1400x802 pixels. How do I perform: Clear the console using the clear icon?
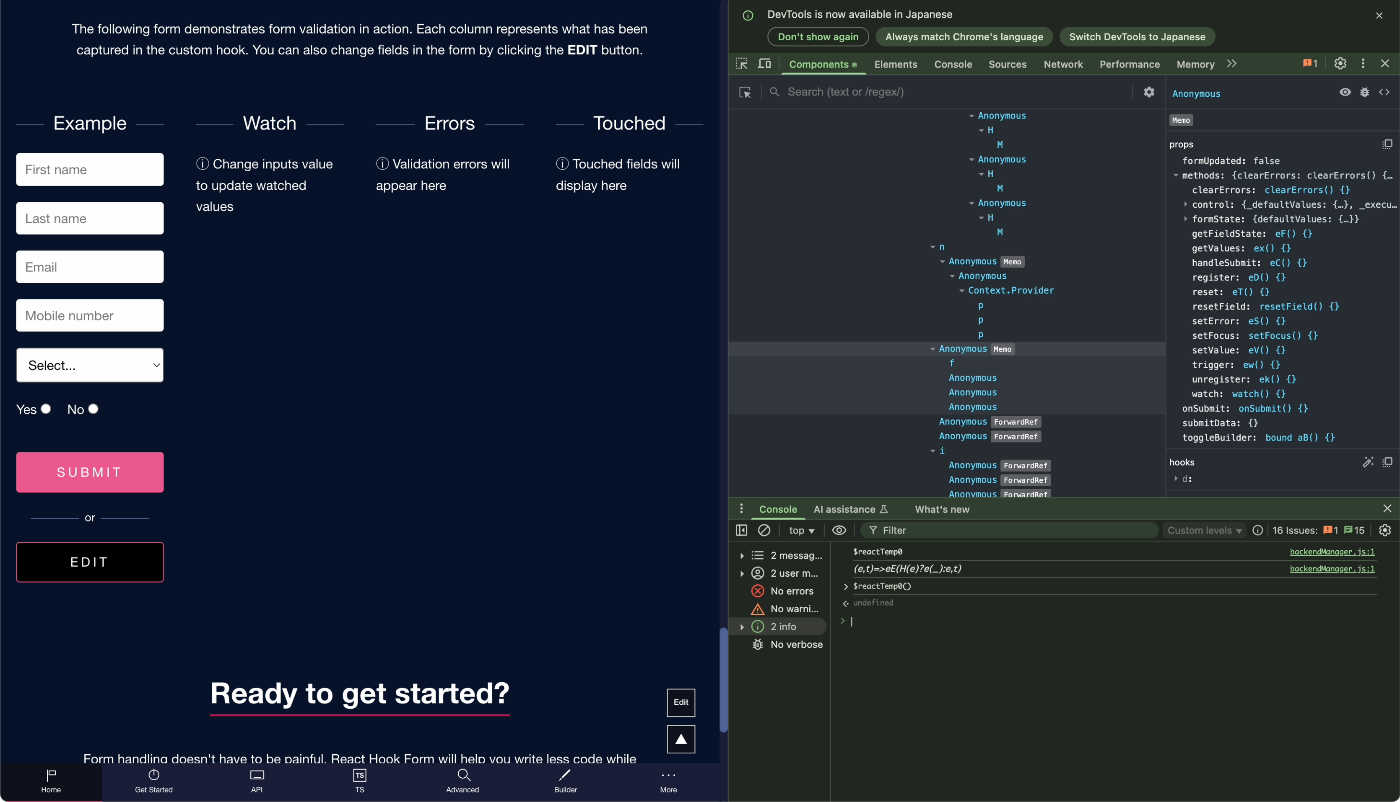(763, 530)
